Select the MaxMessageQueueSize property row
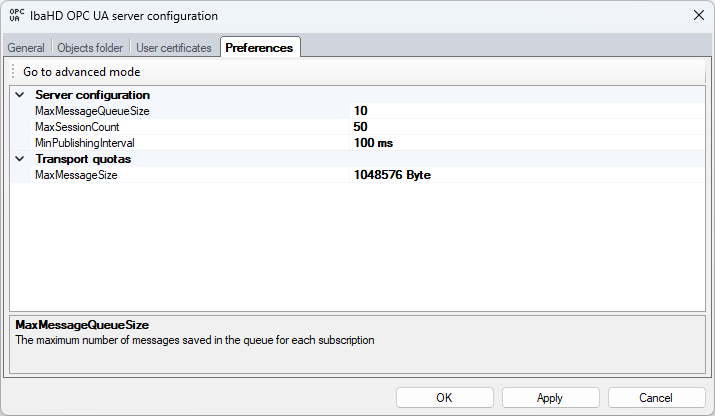This screenshot has width=715, height=416. click(x=92, y=111)
